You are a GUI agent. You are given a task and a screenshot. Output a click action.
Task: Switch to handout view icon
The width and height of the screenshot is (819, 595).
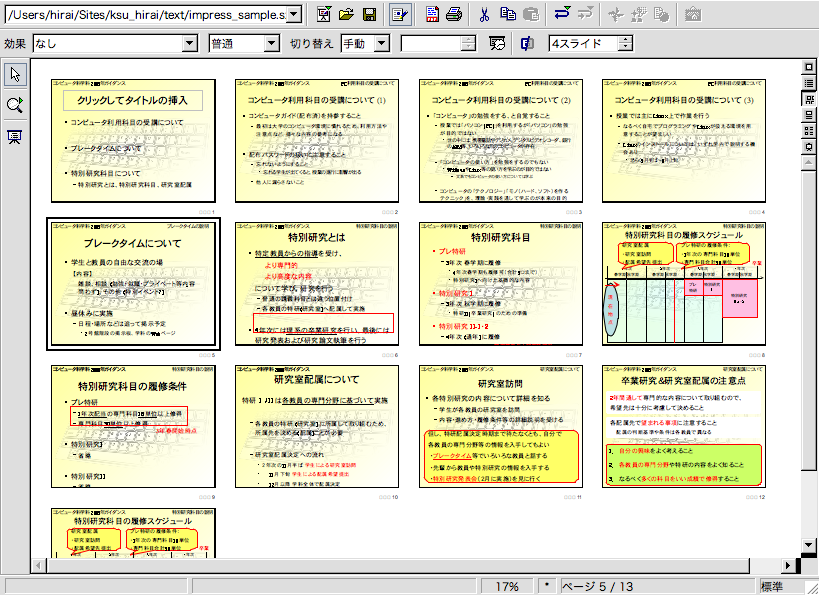[x=809, y=131]
